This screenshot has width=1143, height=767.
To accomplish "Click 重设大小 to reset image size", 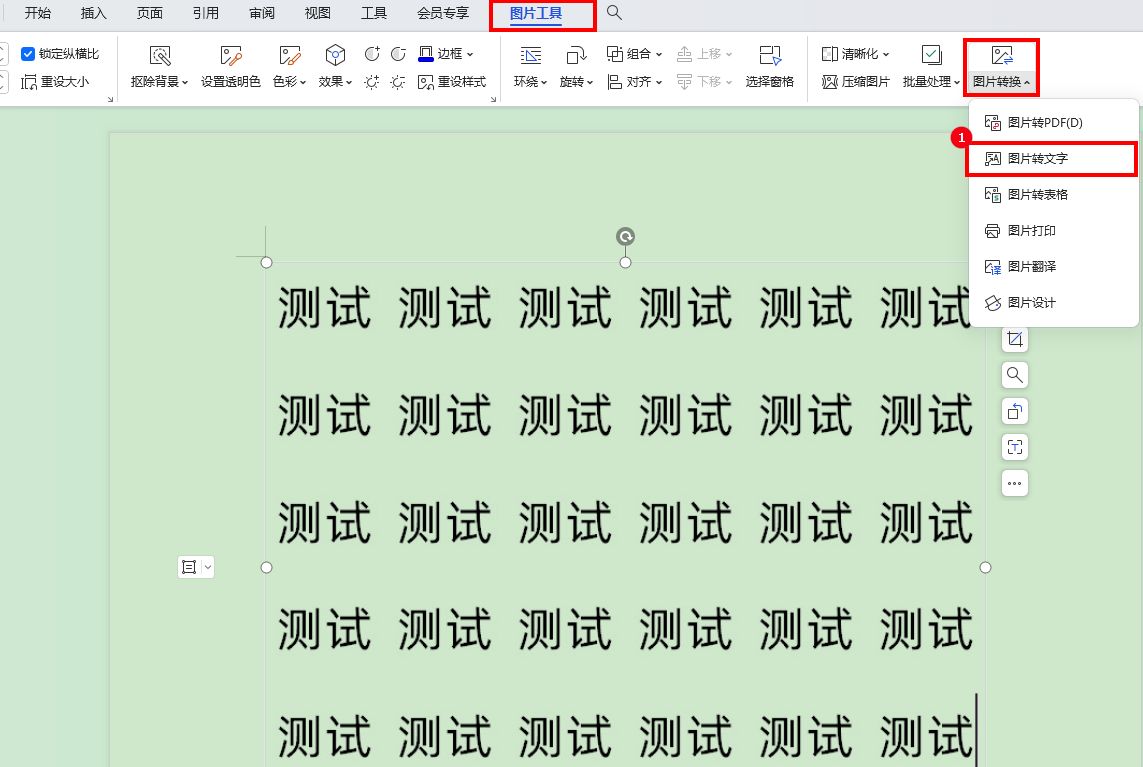I will click(55, 82).
